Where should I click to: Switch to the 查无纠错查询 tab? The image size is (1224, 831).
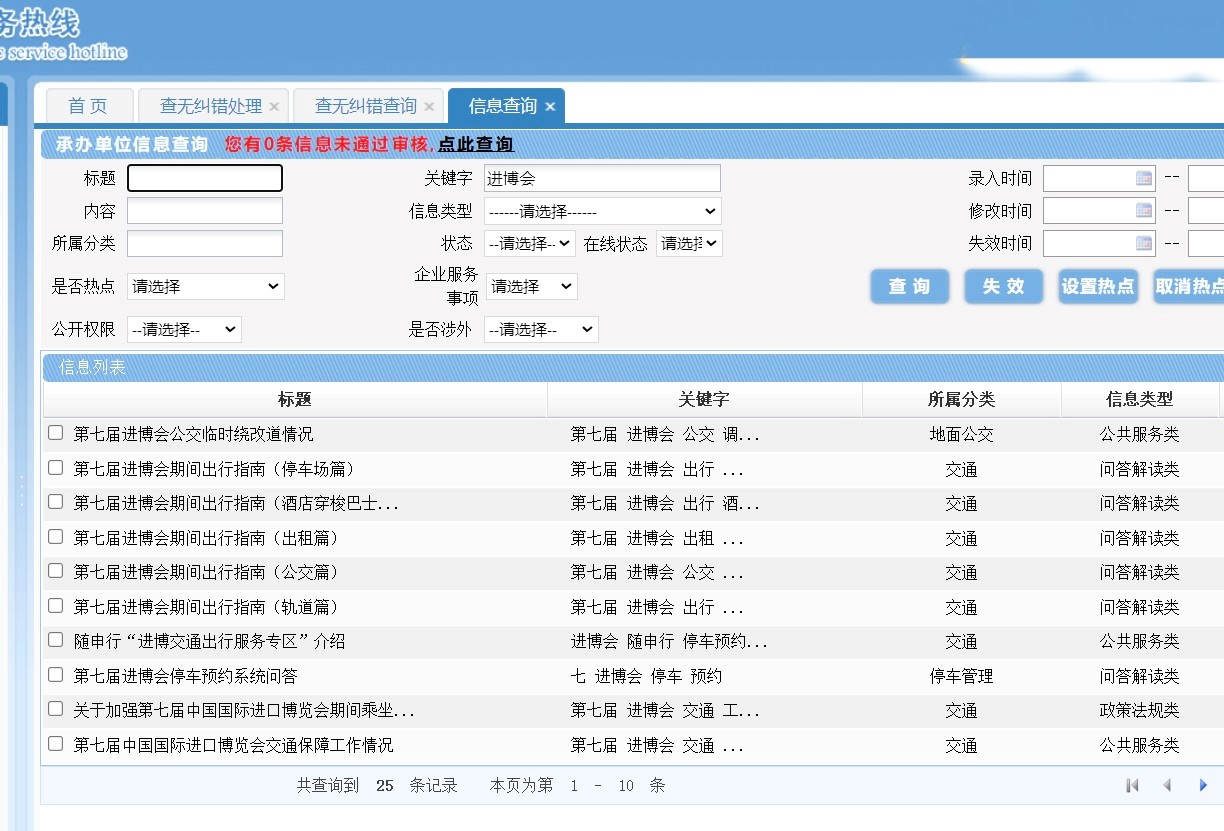pos(365,106)
